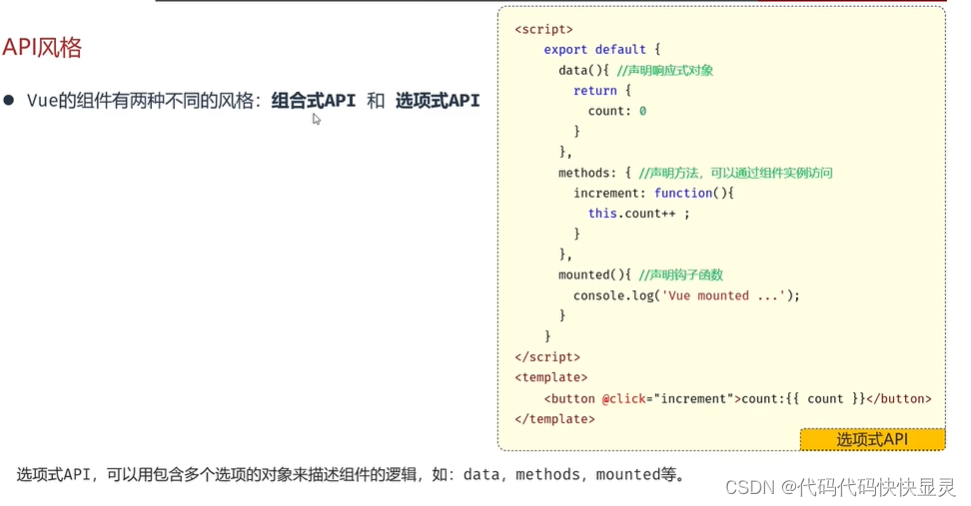Click the 'return {' code line
Image resolution: width=971 pixels, height=506 pixels.
(602, 90)
